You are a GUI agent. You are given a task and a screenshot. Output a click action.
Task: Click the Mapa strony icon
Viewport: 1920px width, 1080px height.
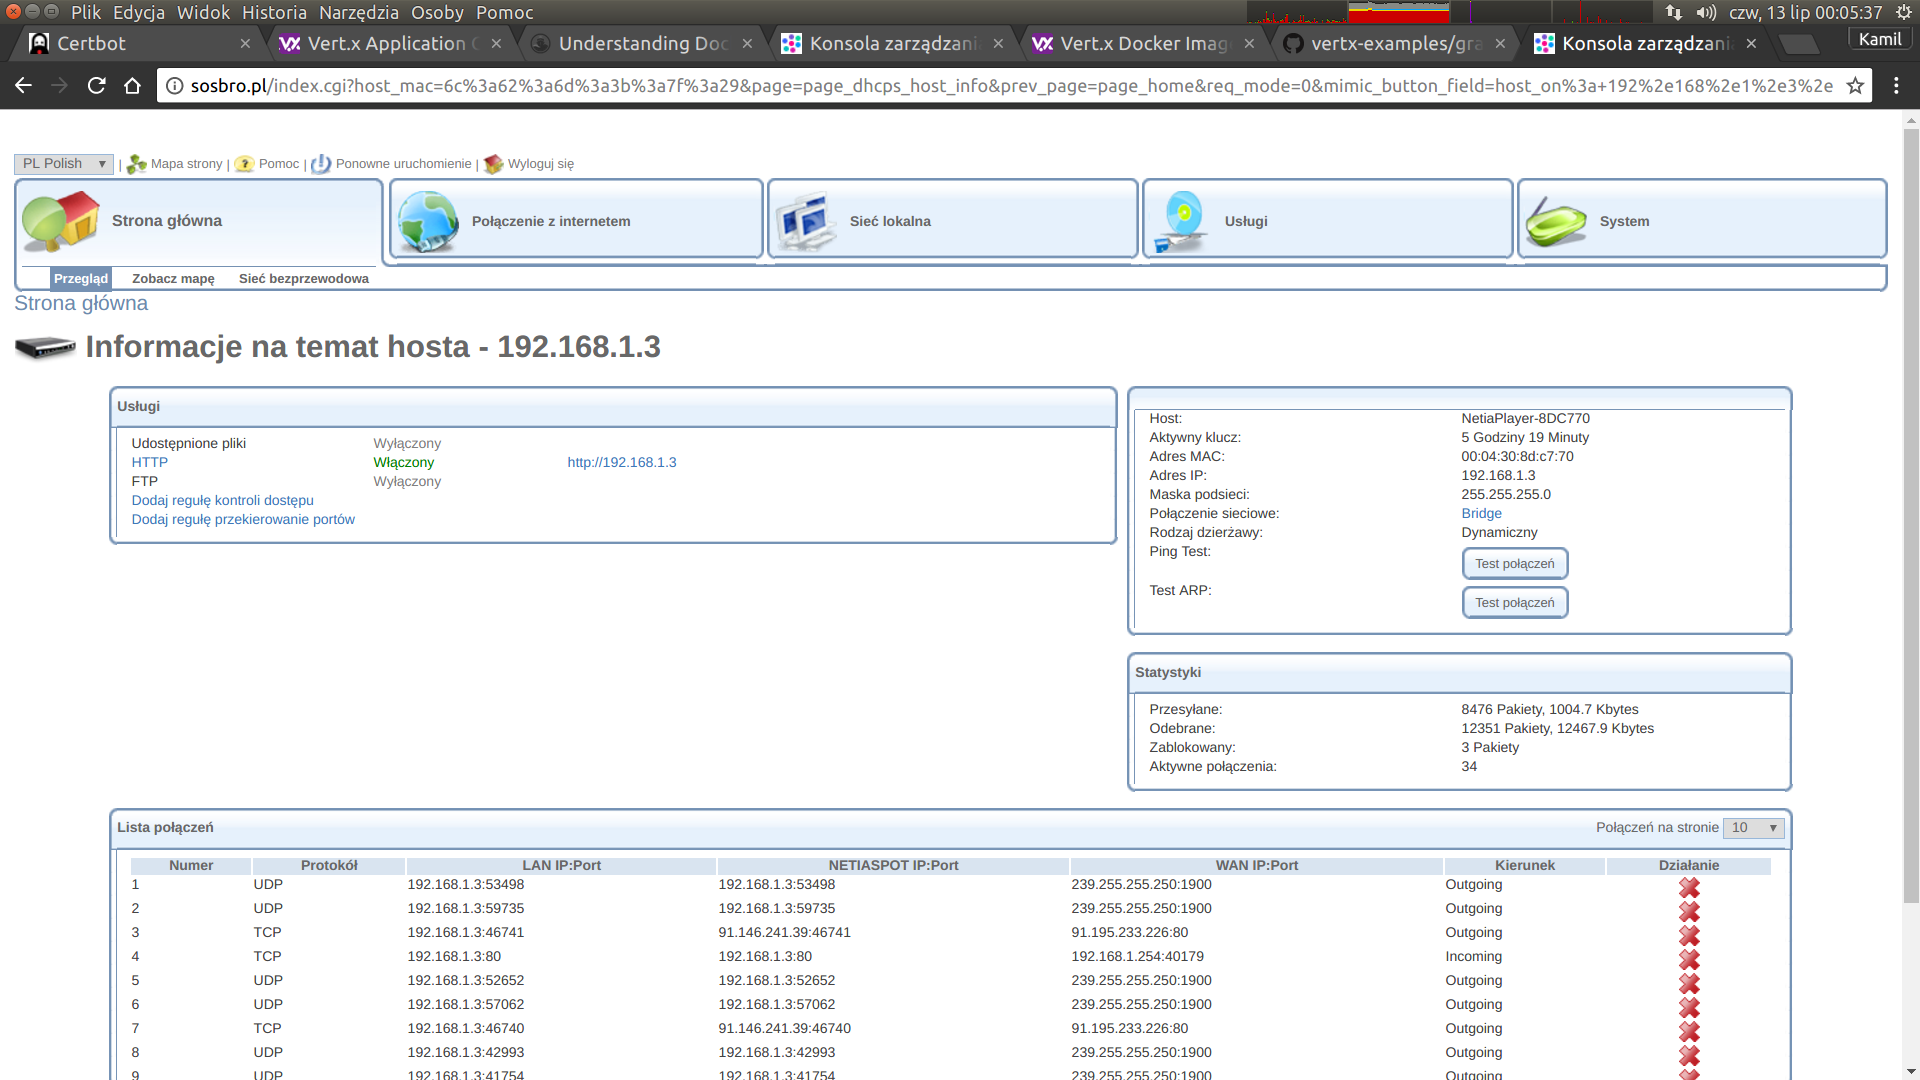coord(137,164)
